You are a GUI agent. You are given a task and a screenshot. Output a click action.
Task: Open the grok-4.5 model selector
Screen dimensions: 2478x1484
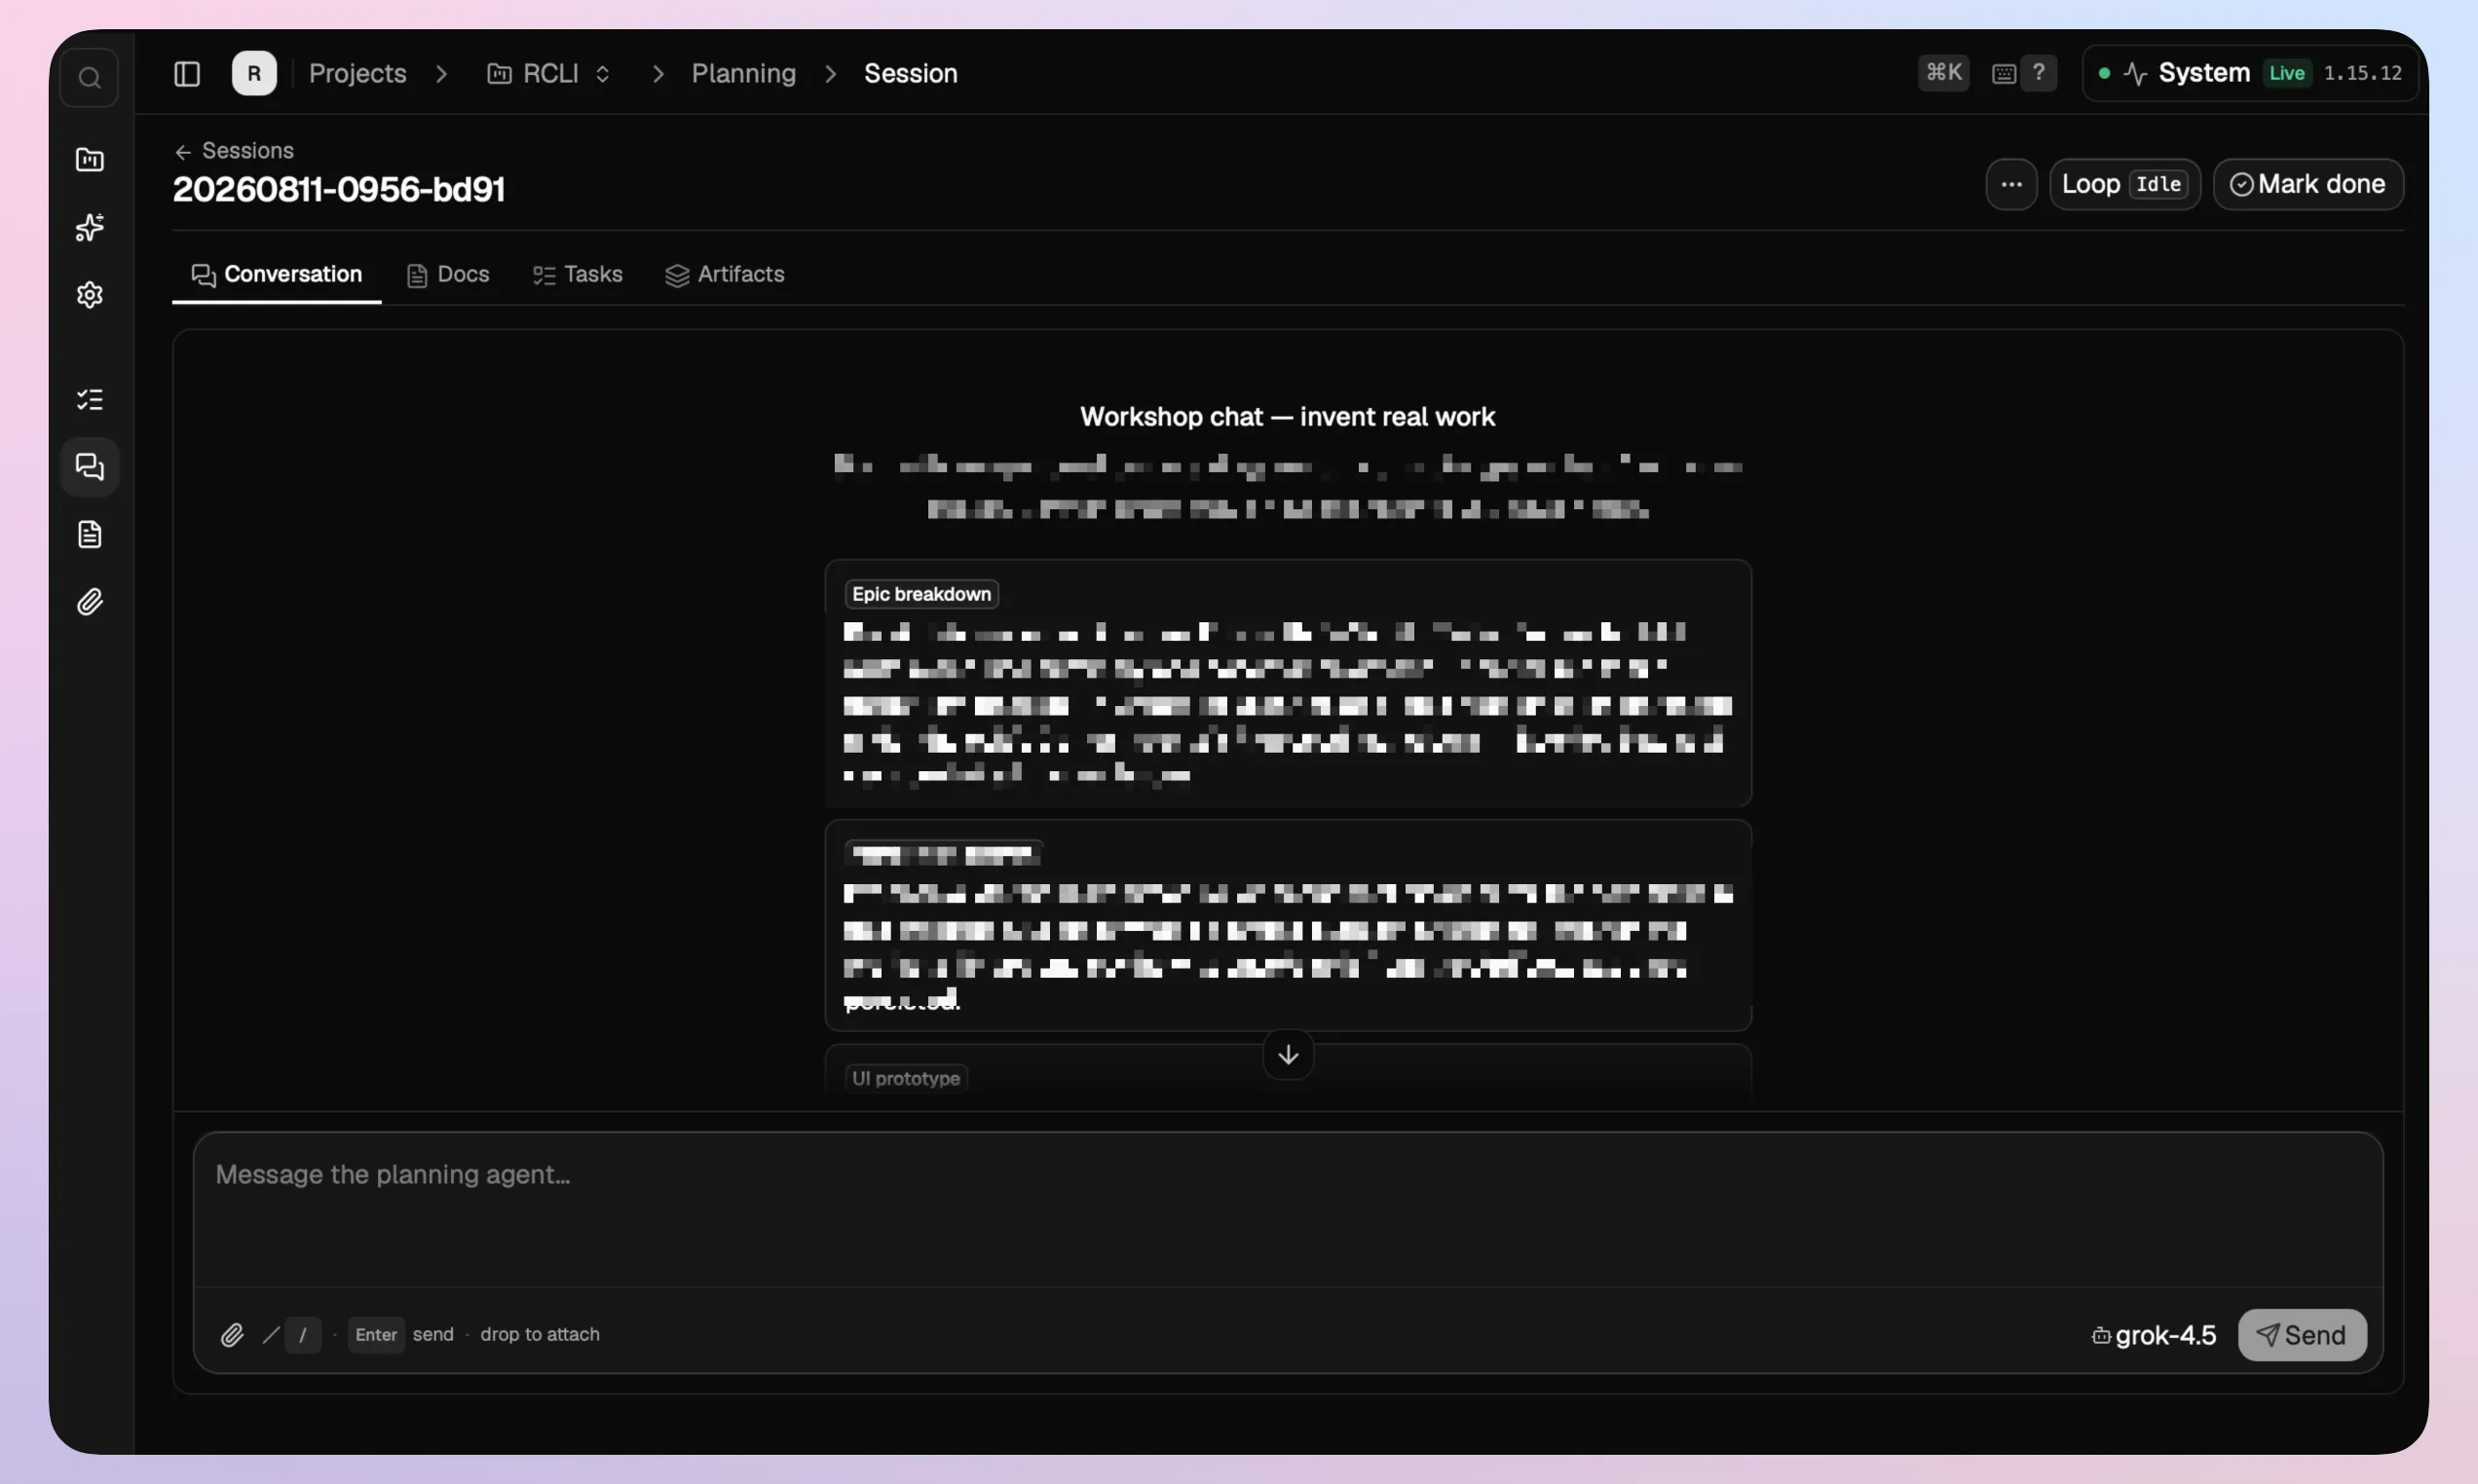[2154, 1335]
